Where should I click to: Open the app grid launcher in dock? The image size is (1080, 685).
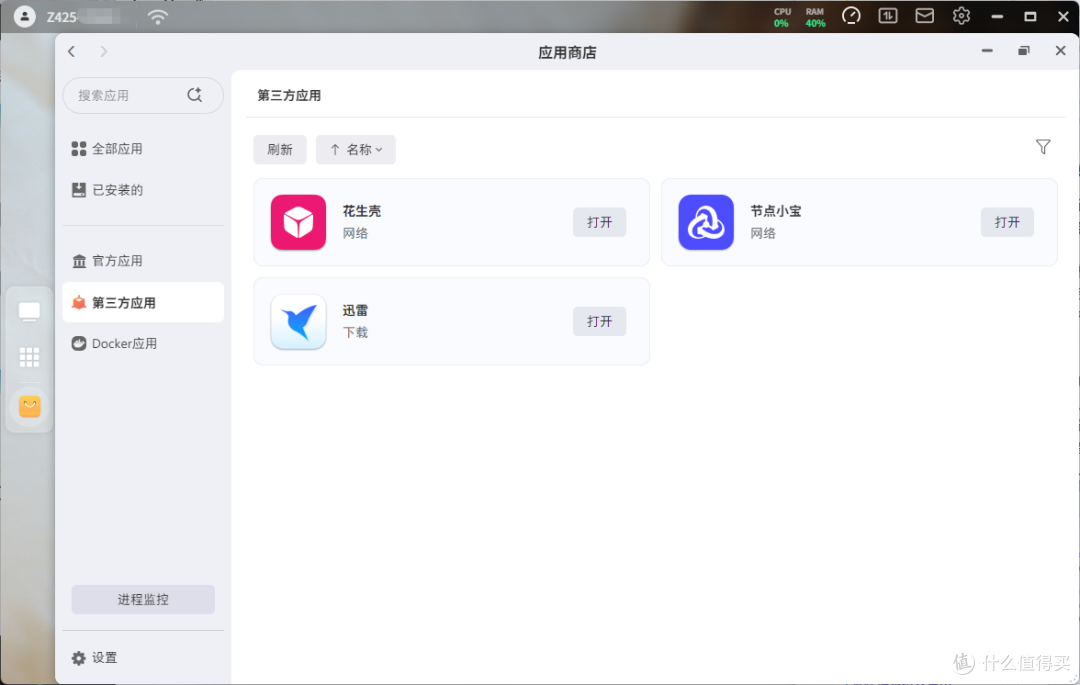click(29, 357)
